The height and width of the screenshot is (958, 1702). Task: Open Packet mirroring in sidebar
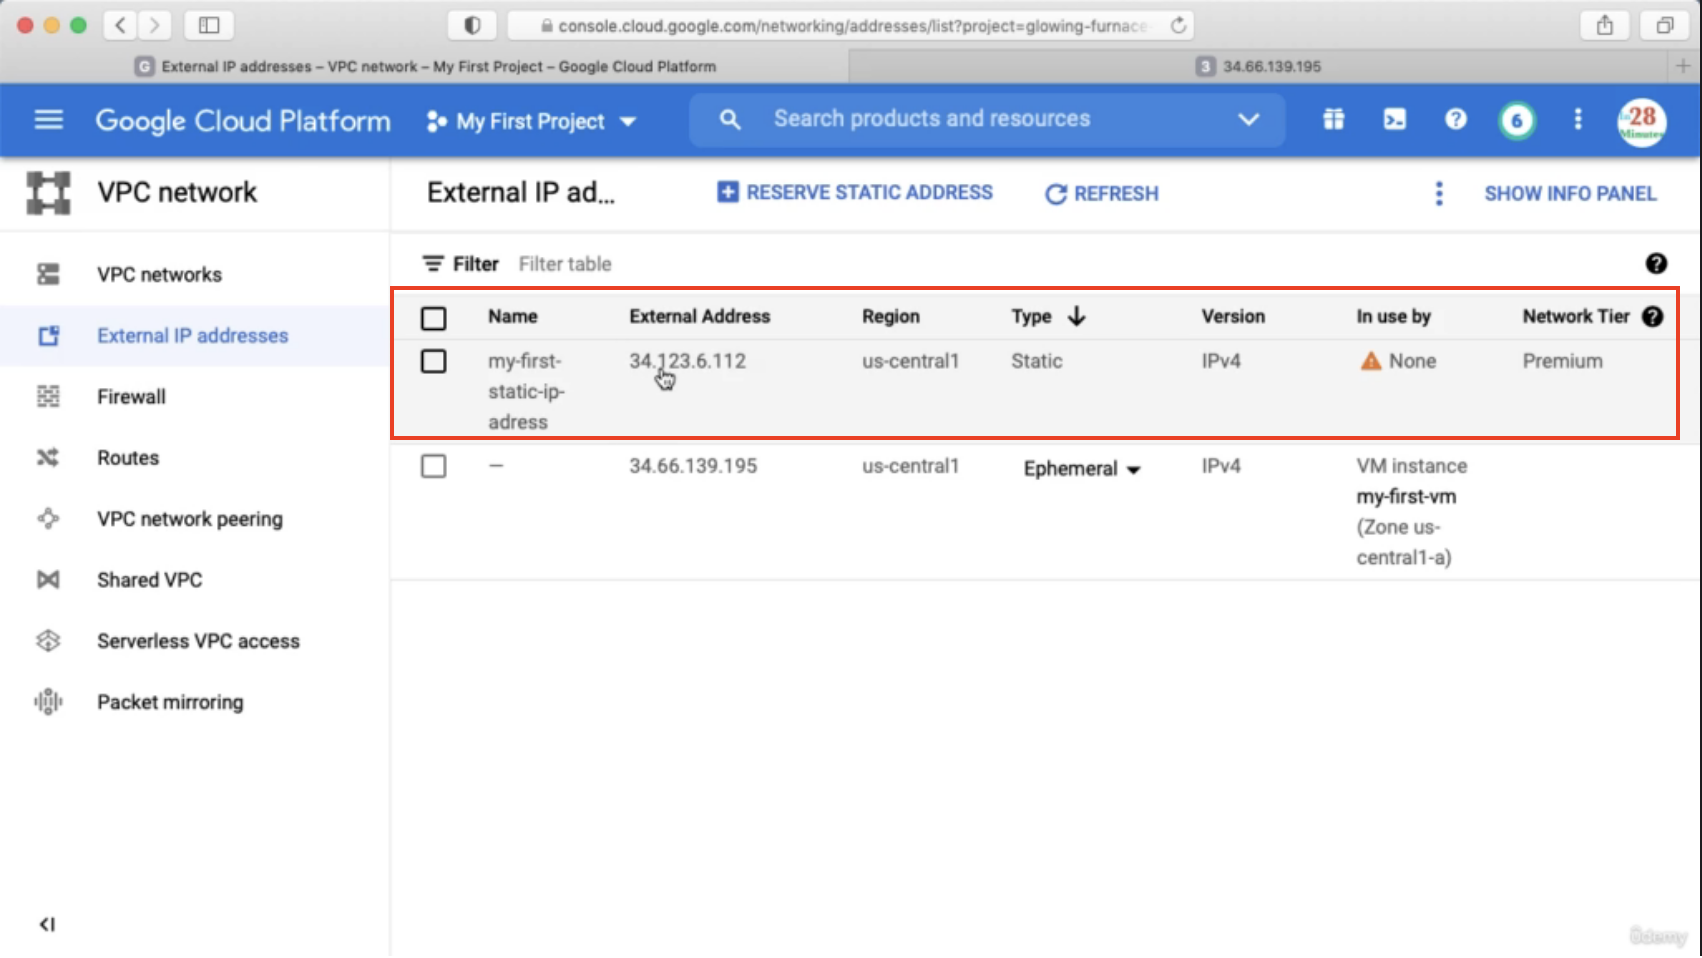170,702
